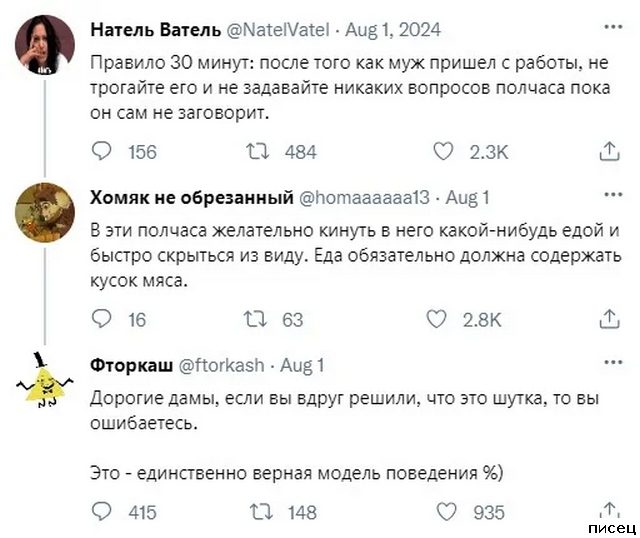Reply to Хомяк не обрезанный's tweet
The height and width of the screenshot is (538, 640).
pos(102,320)
